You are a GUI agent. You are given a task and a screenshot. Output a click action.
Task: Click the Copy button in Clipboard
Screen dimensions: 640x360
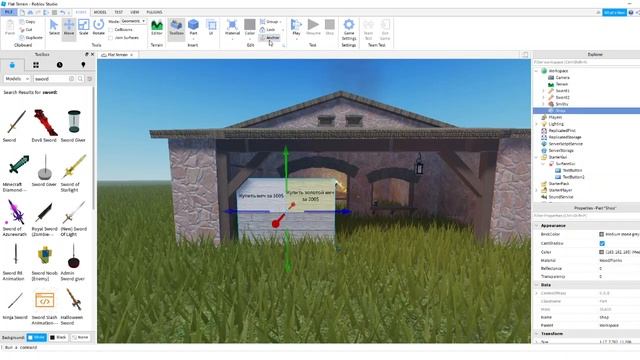pyautogui.click(x=28, y=22)
